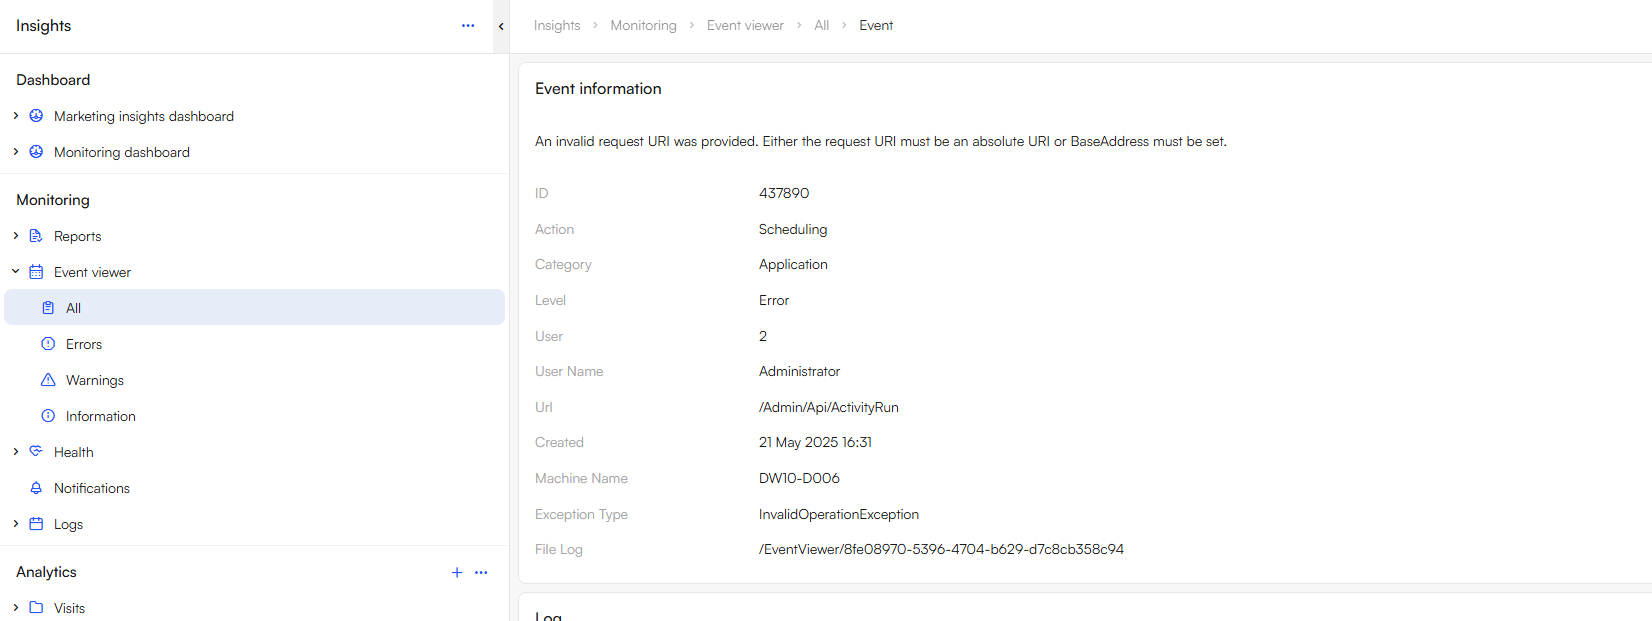The image size is (1652, 621).
Task: Open the Analytics section options menu
Action: coord(481,572)
